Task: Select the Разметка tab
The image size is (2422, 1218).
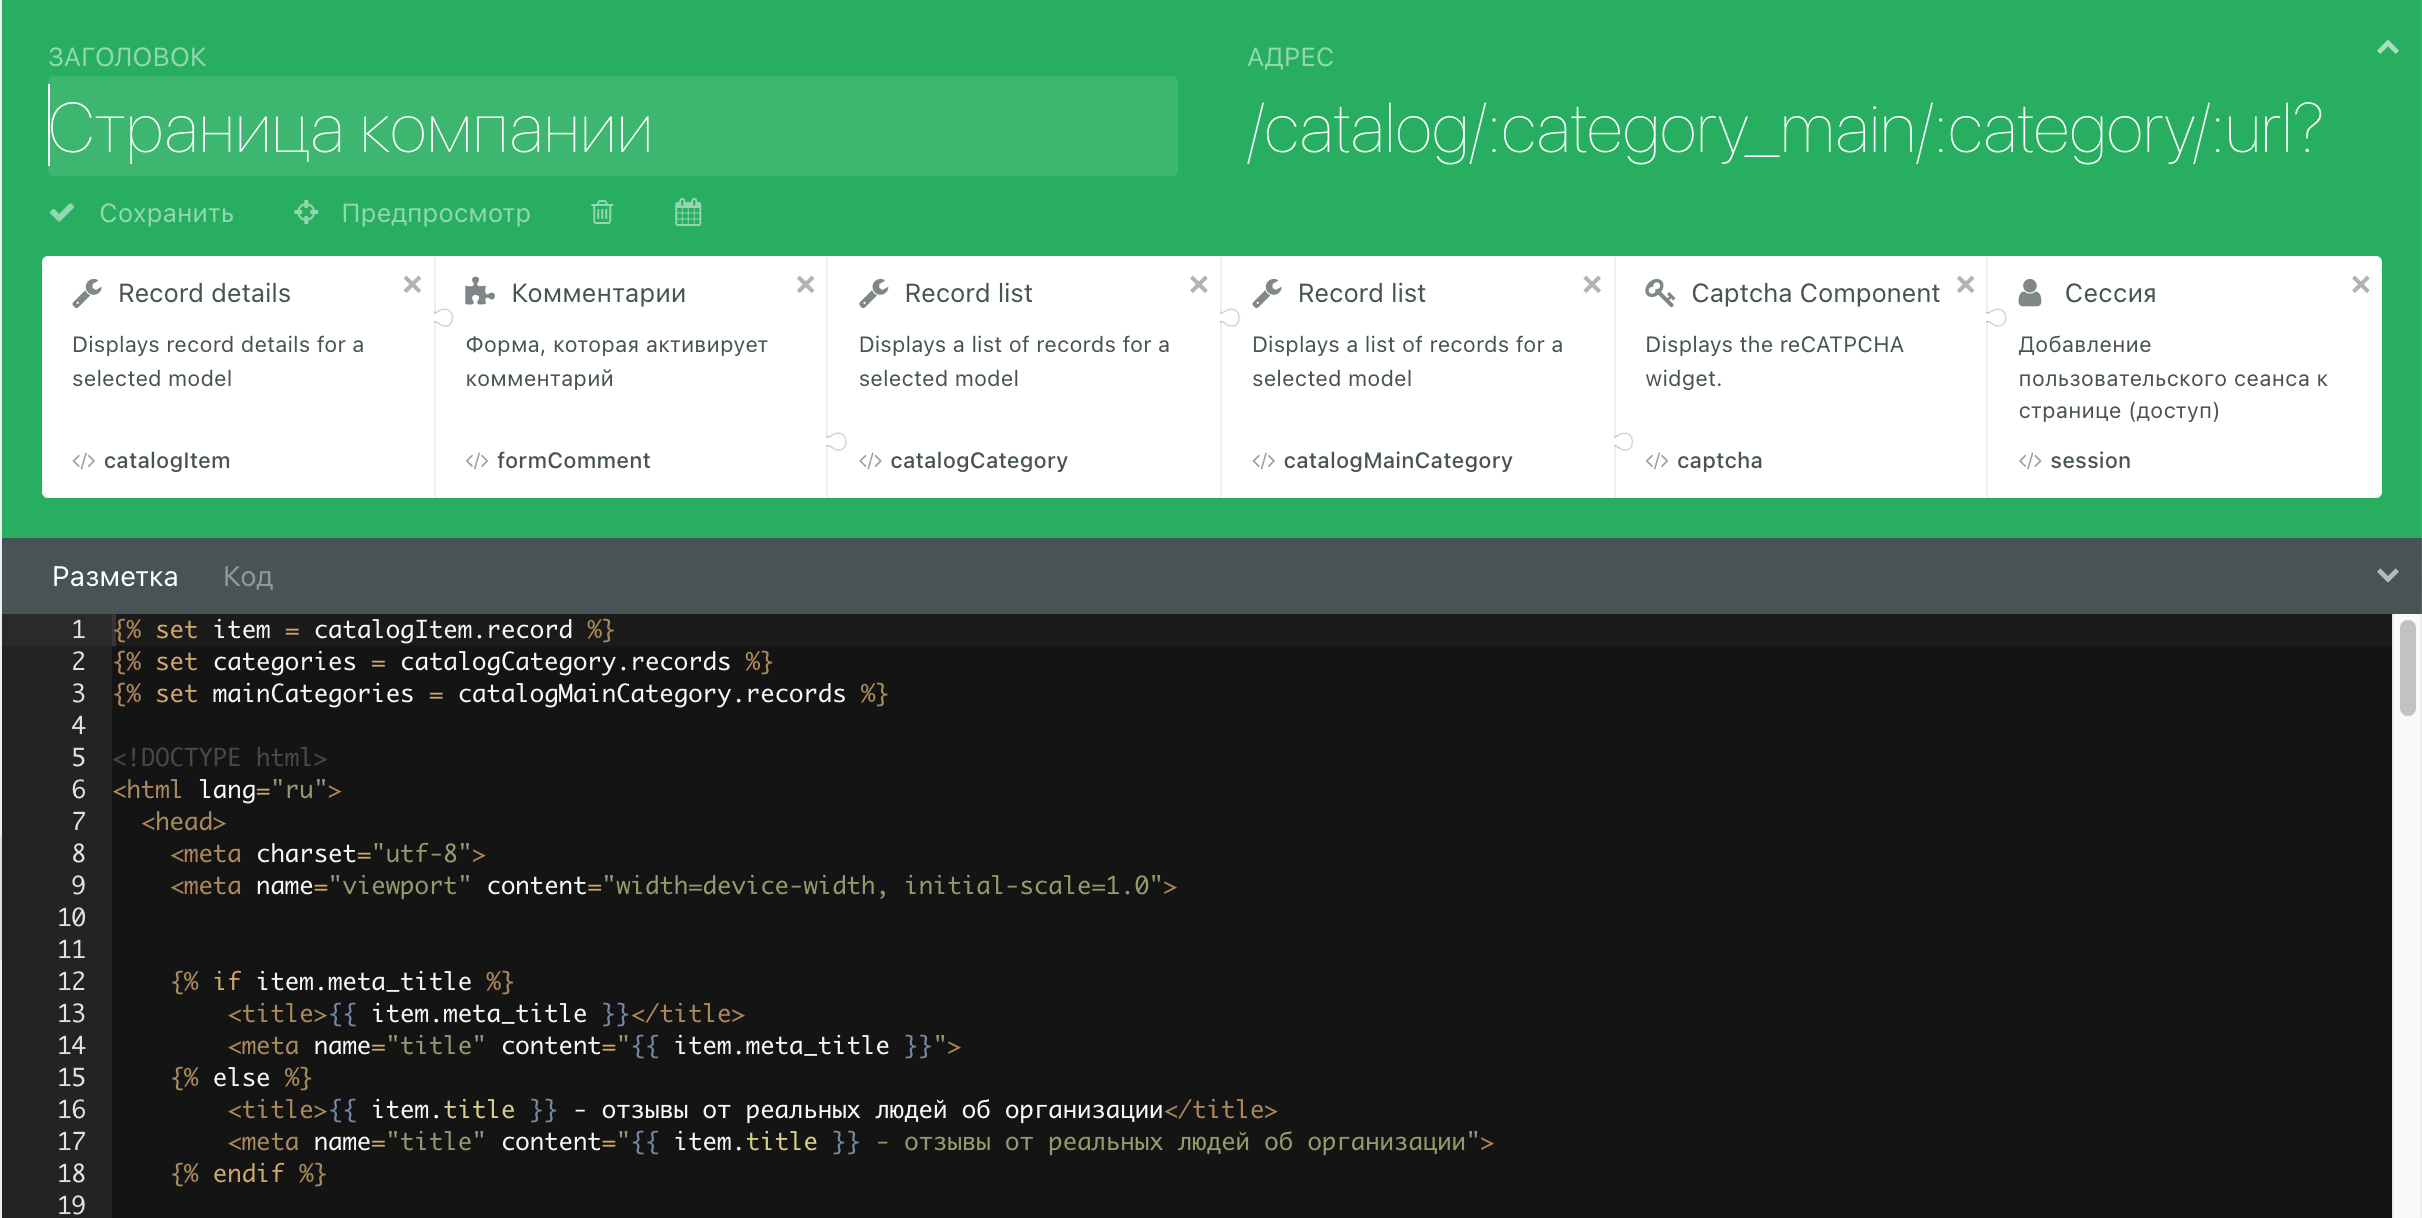Action: point(115,577)
